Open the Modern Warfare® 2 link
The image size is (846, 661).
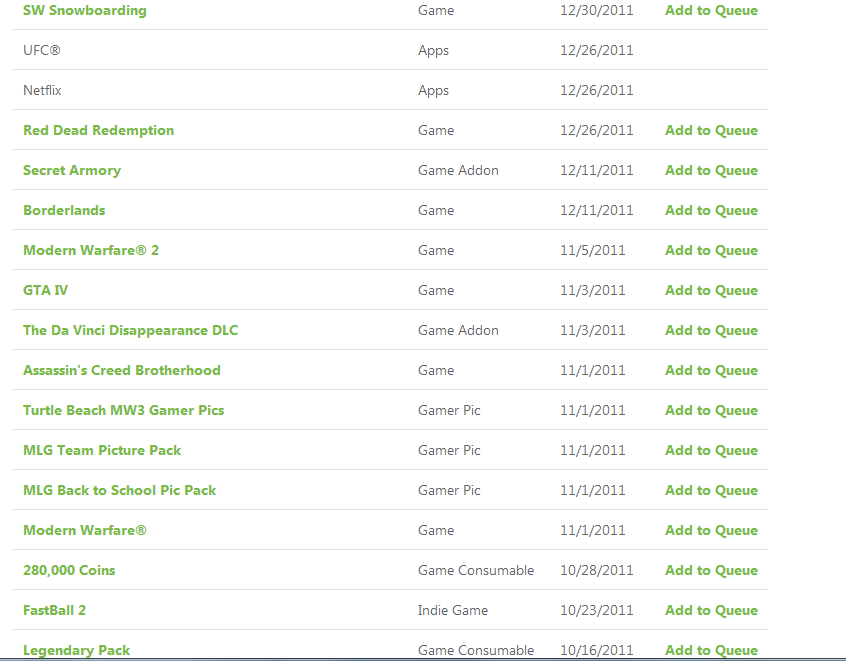91,250
